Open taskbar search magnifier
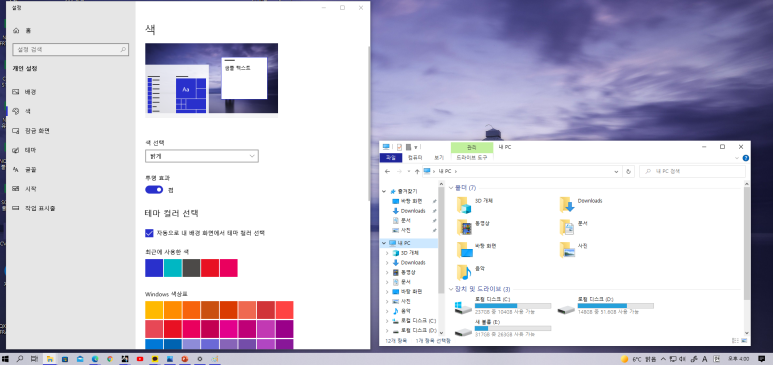This screenshot has height=365, width=773. pyautogui.click(x=20, y=359)
